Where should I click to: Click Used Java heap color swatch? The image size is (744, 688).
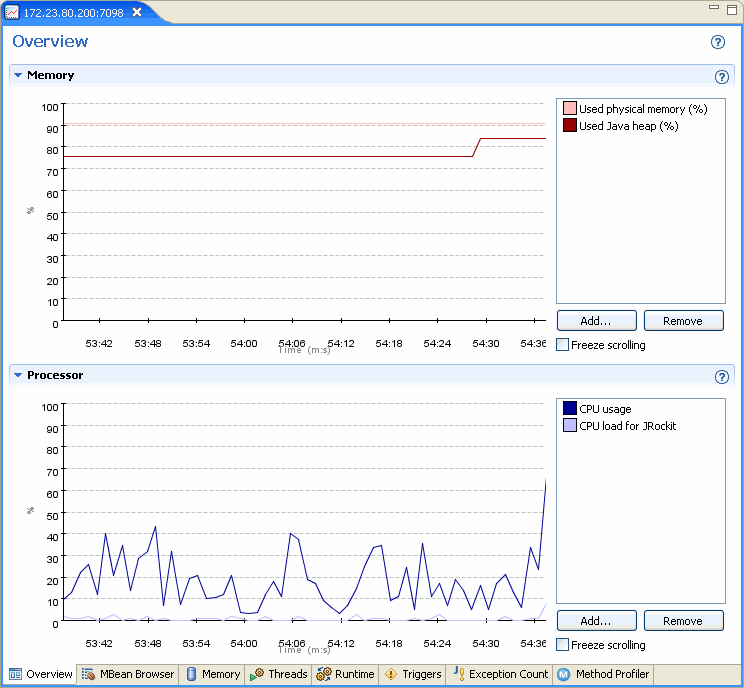point(569,125)
